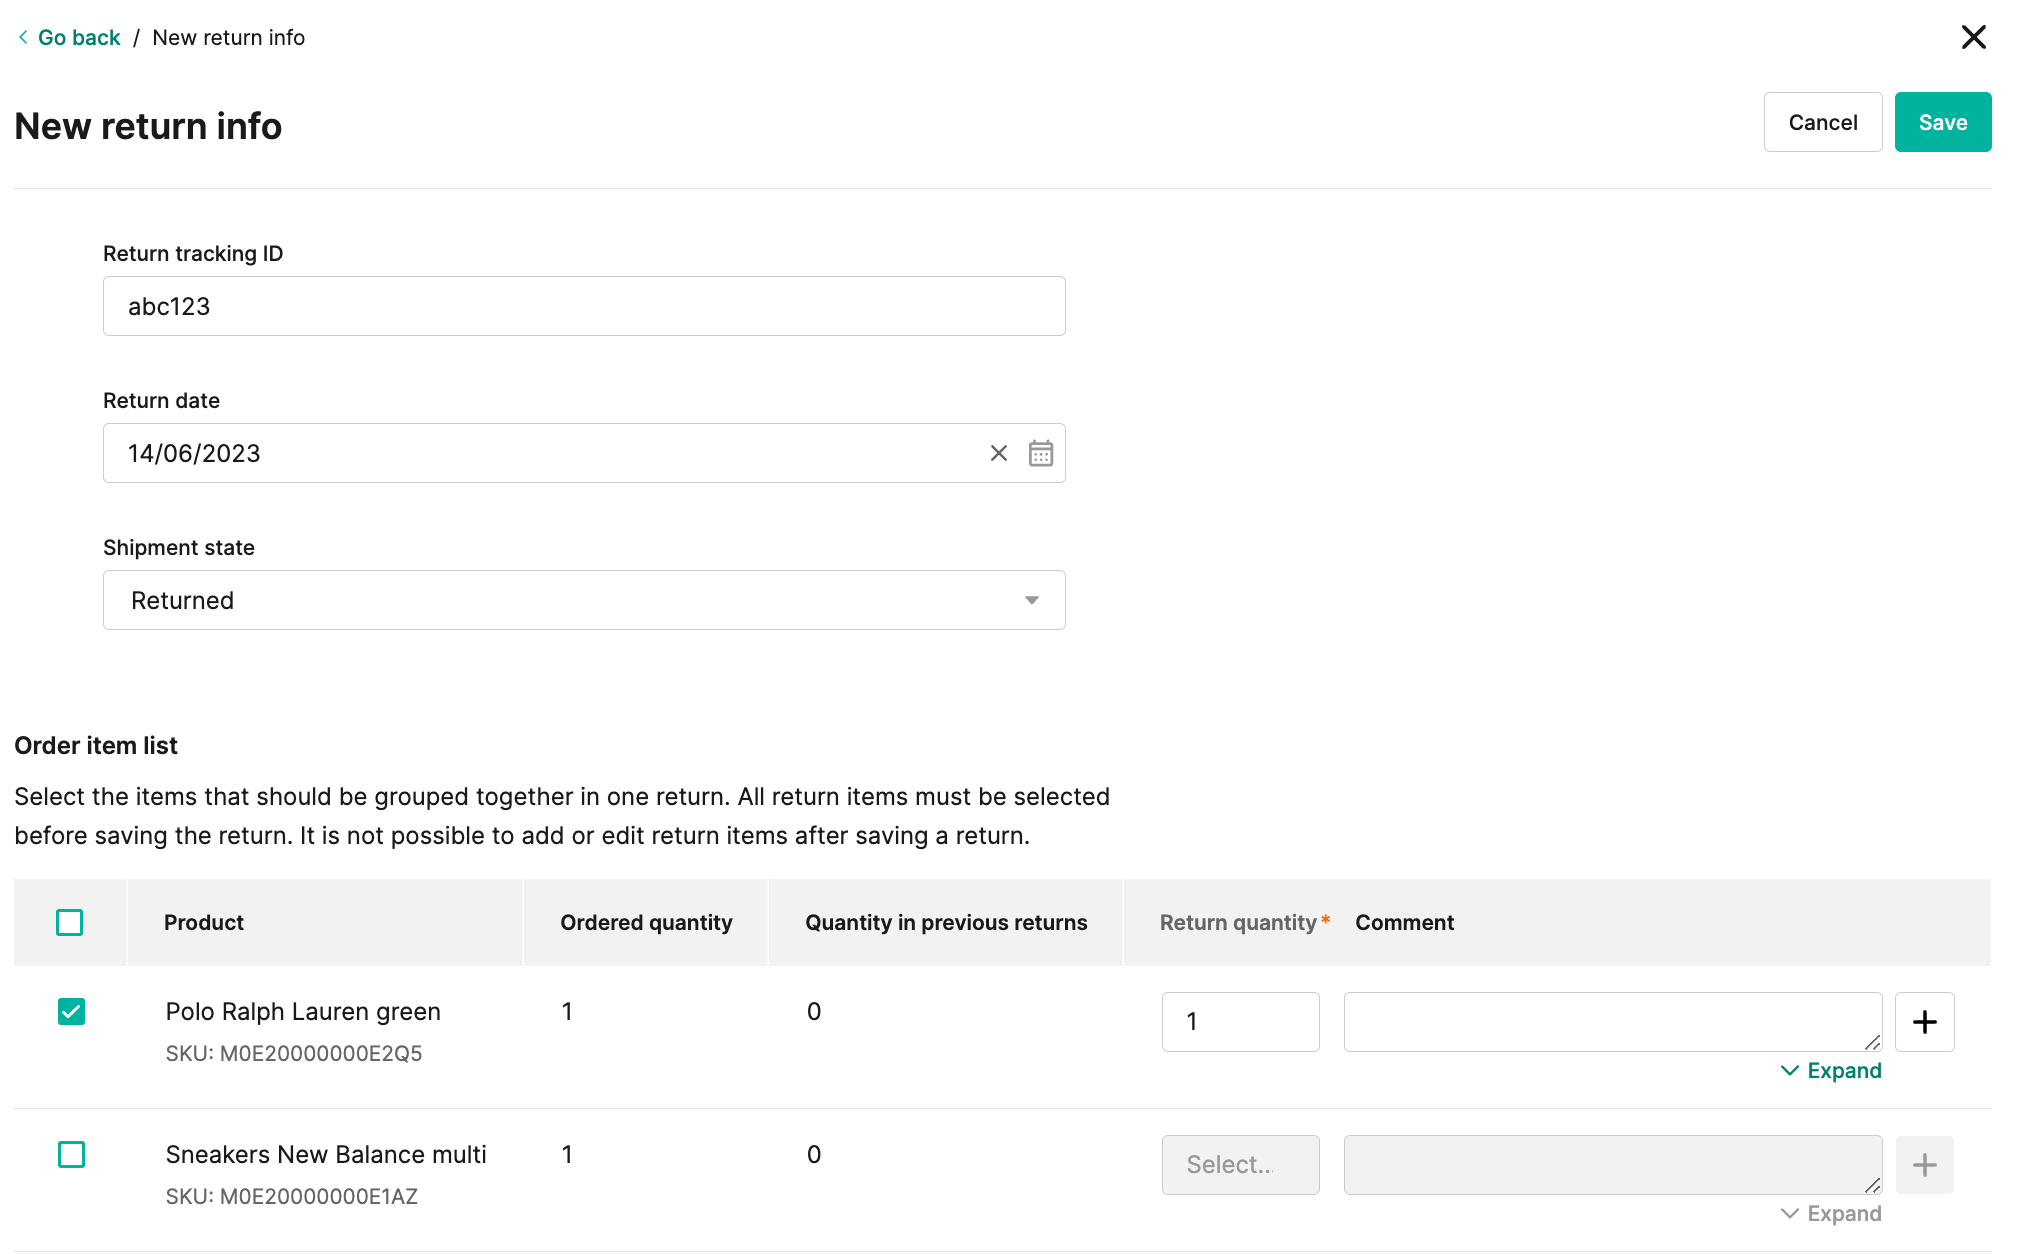This screenshot has height=1254, width=2020.
Task: Click plus icon for Sneakers New Balance row
Action: click(1924, 1164)
